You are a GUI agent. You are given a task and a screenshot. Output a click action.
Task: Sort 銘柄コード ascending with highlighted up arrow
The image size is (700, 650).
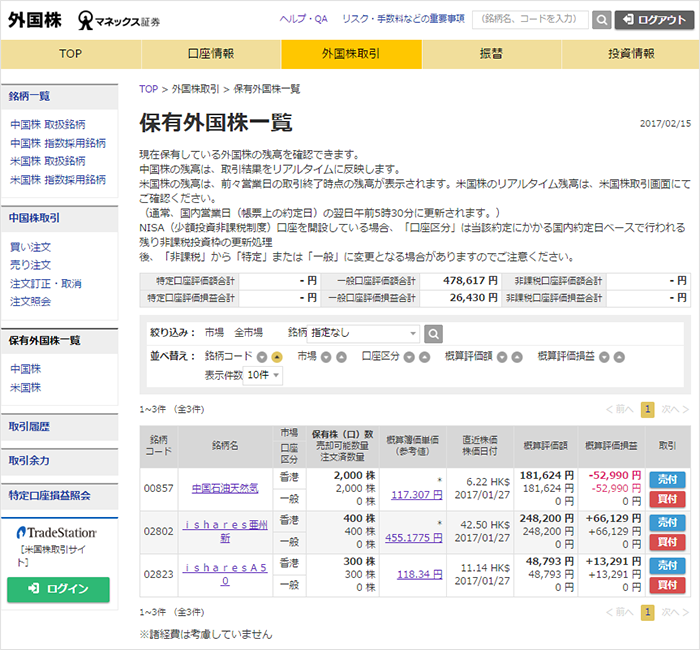277,356
